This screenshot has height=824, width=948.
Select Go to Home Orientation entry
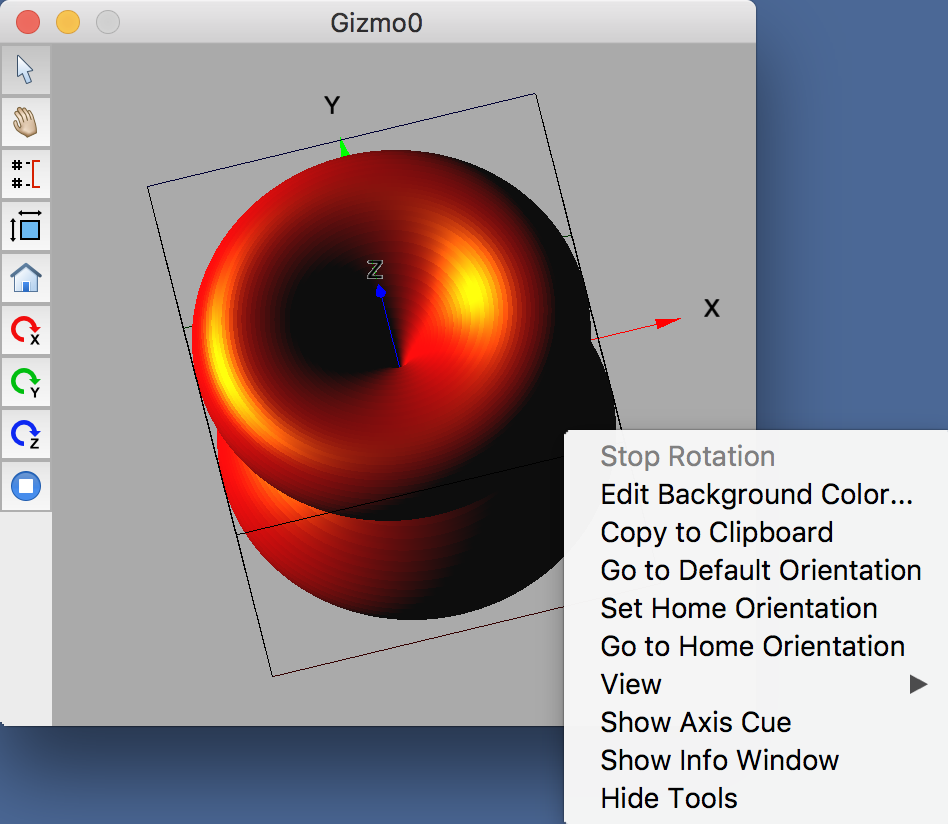(752, 647)
